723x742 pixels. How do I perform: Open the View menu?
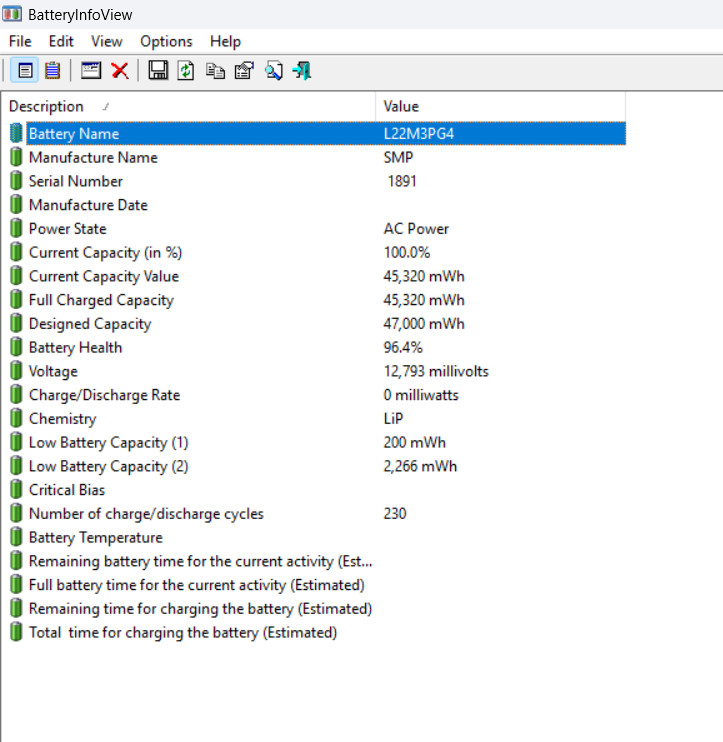click(106, 42)
